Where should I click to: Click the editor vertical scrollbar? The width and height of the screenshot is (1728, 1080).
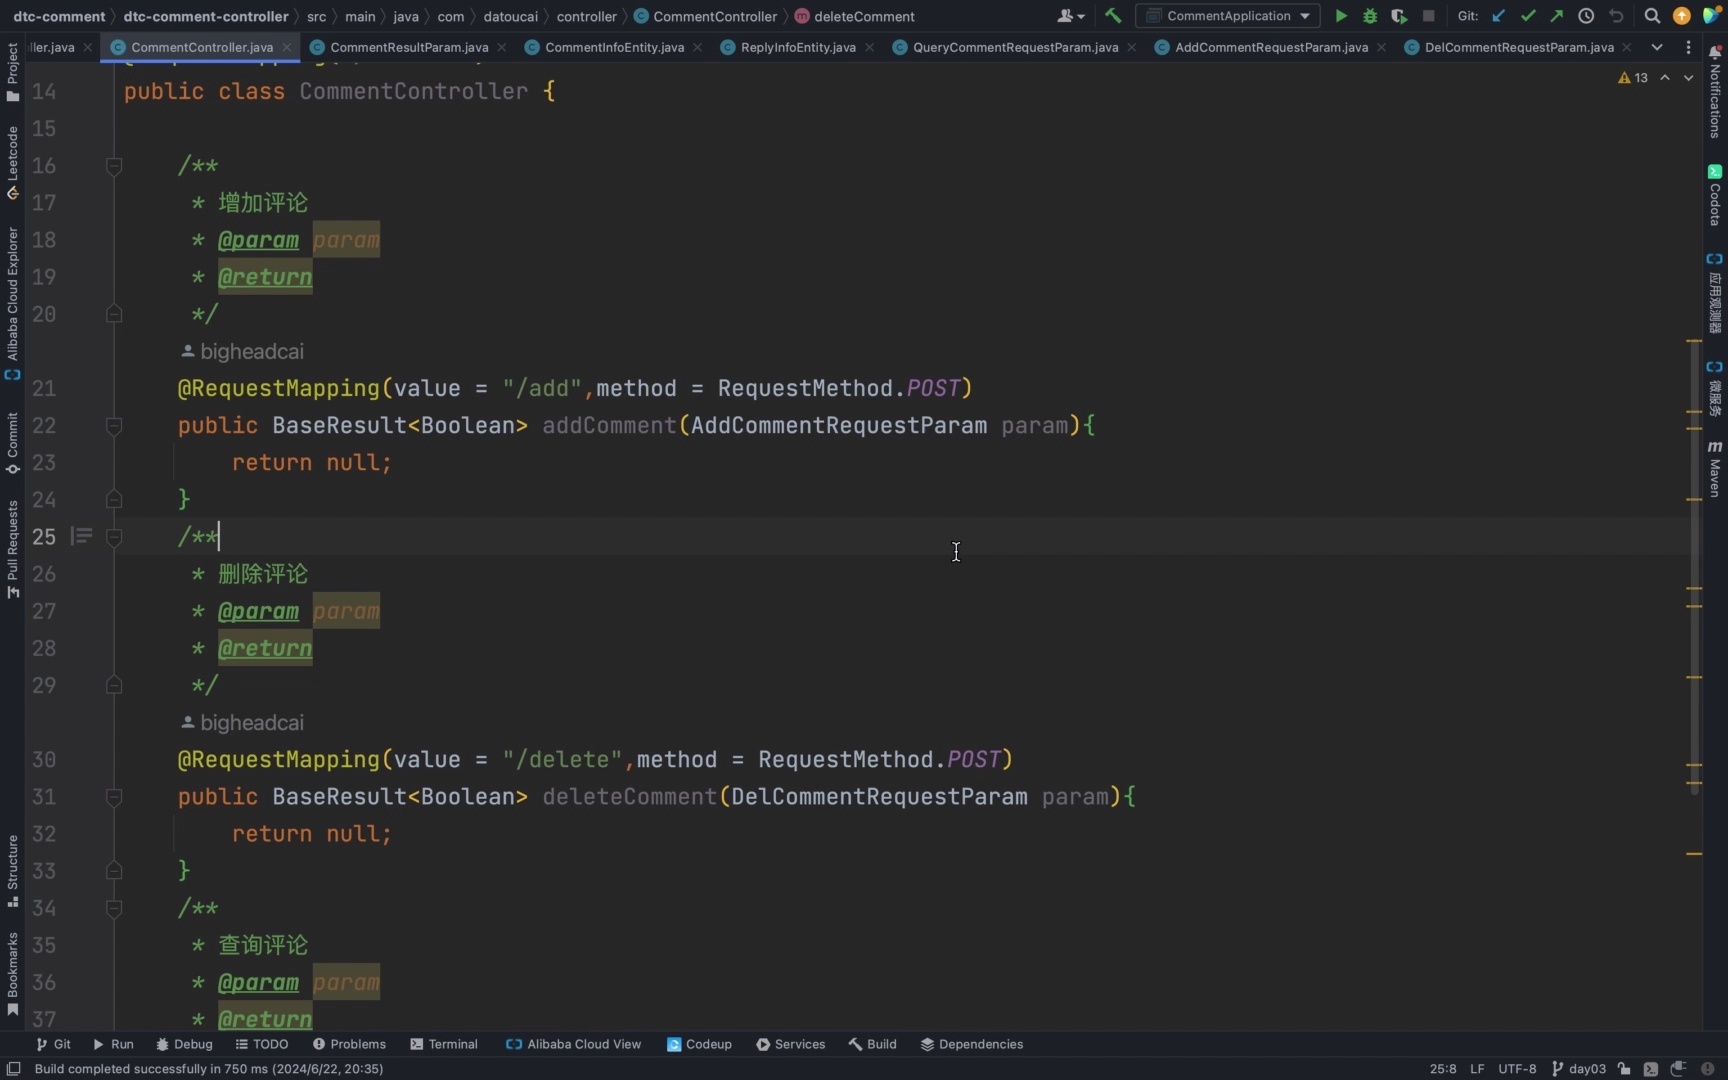1695,567
